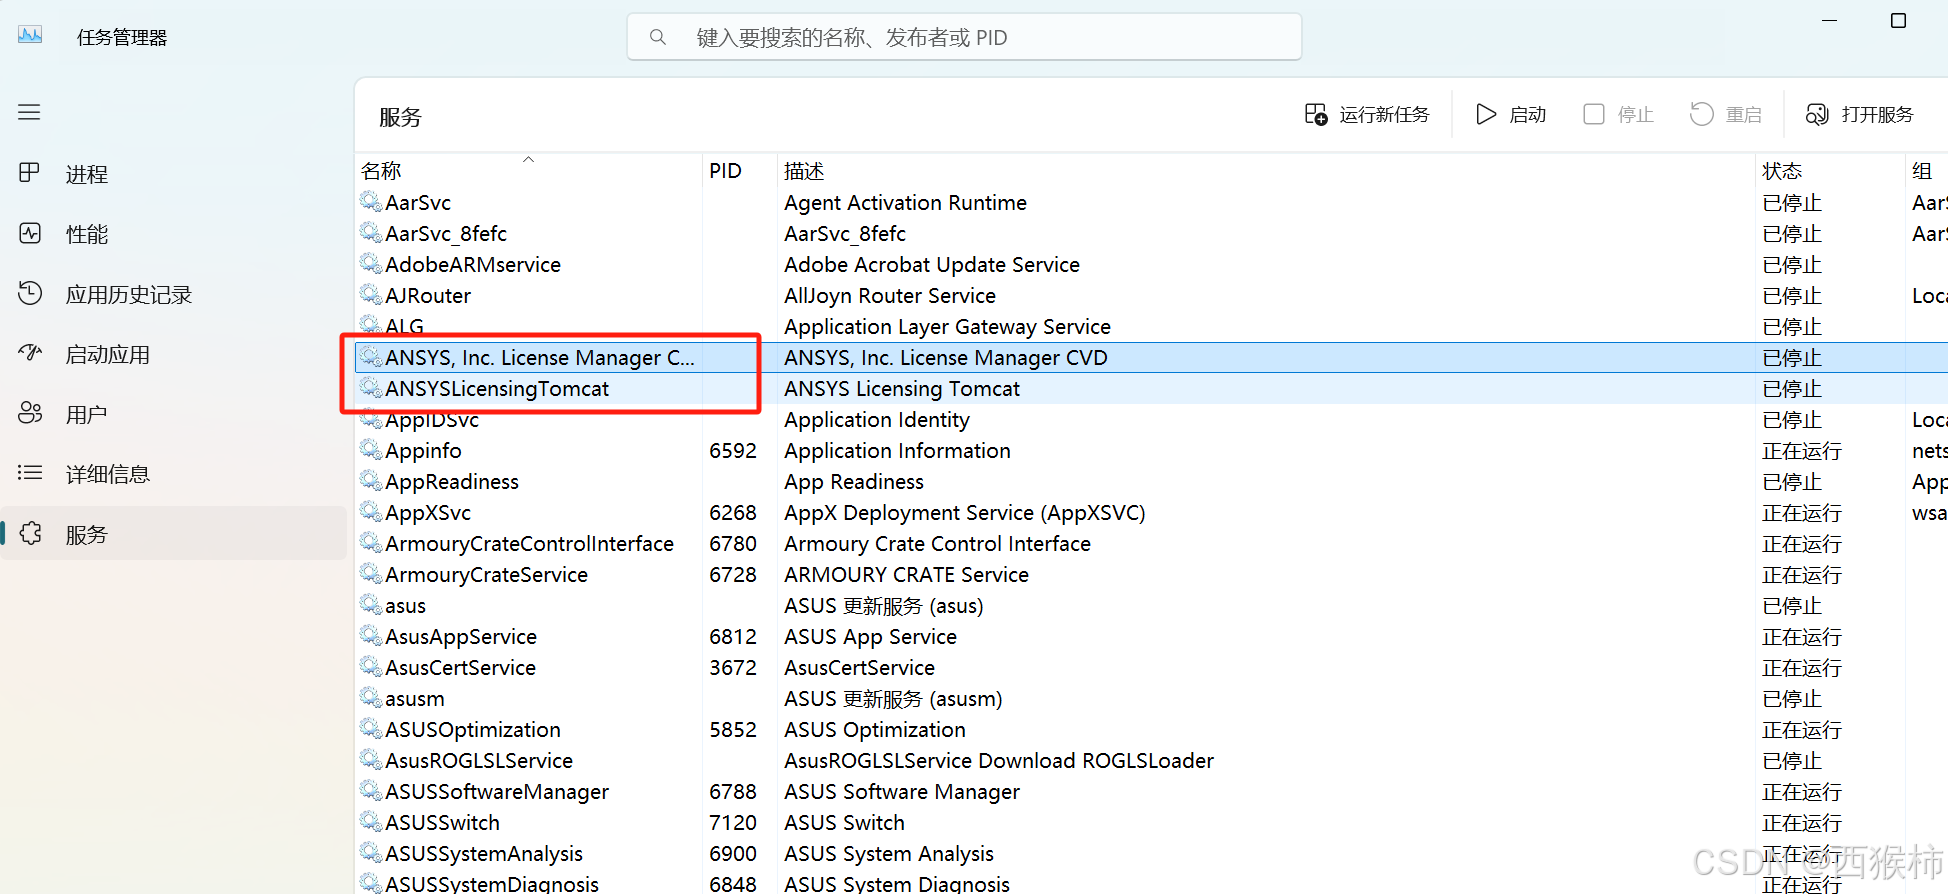Viewport: 1948px width, 894px height.
Task: Click the 启动 (Start) service button
Action: [x=1511, y=114]
